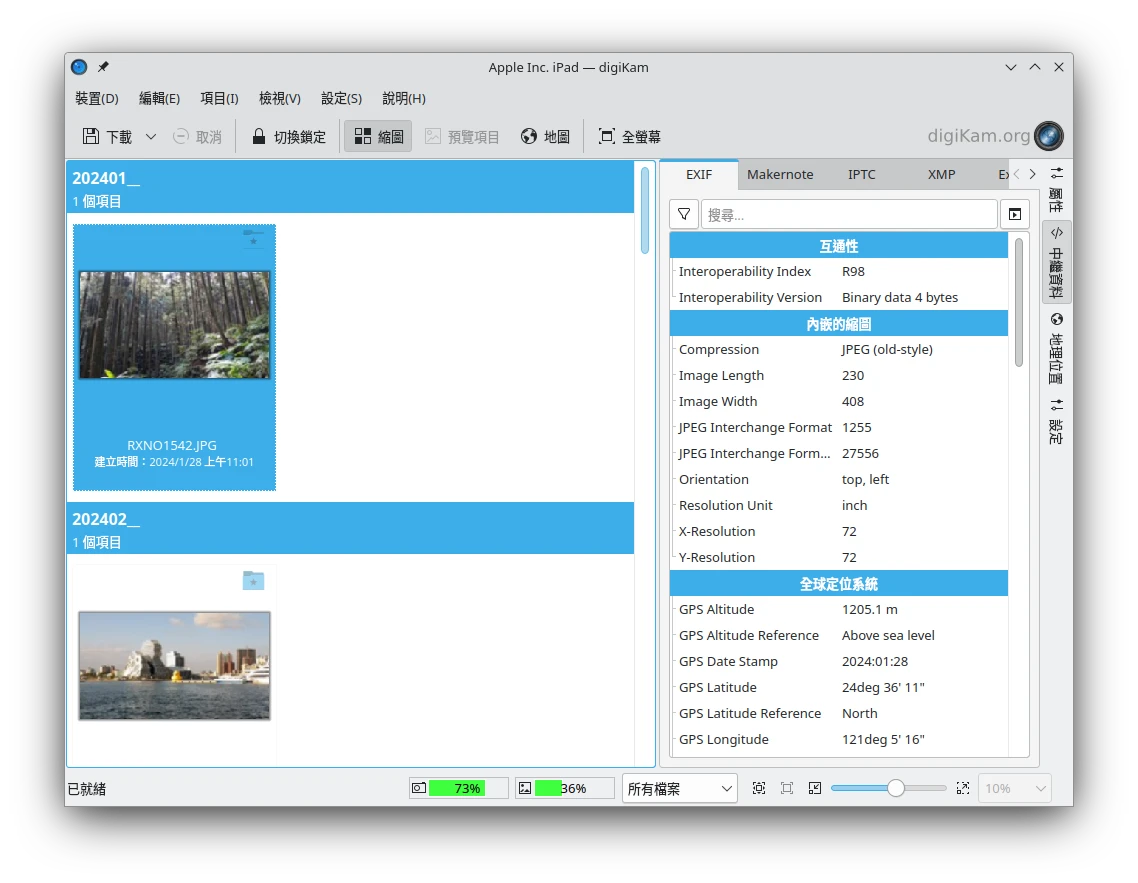Open the metadata options button beside search box

1014,214
